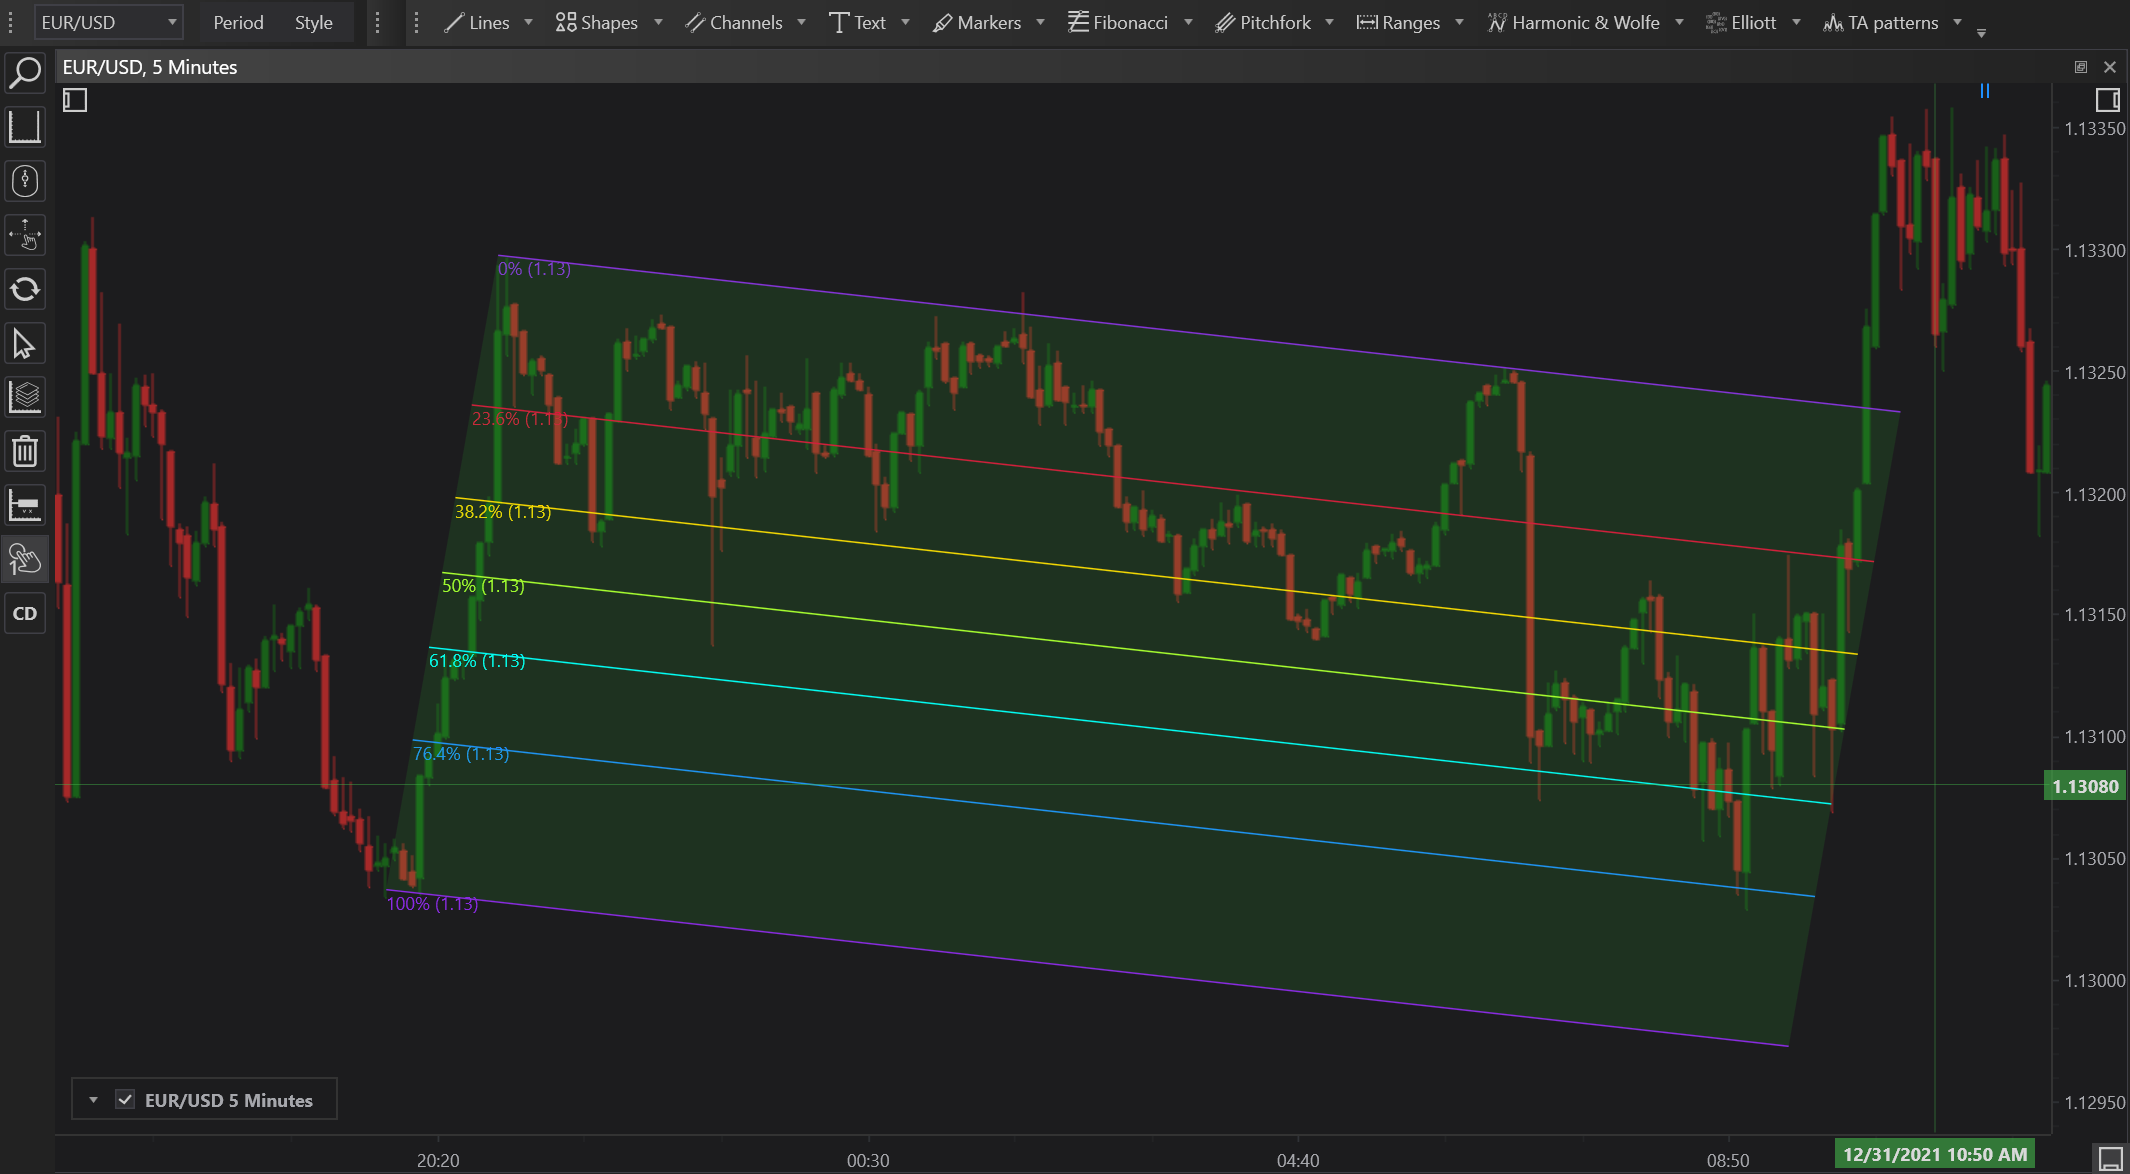
Task: Click the 12/31/2021 10:50 AM time label
Action: 1934,1154
